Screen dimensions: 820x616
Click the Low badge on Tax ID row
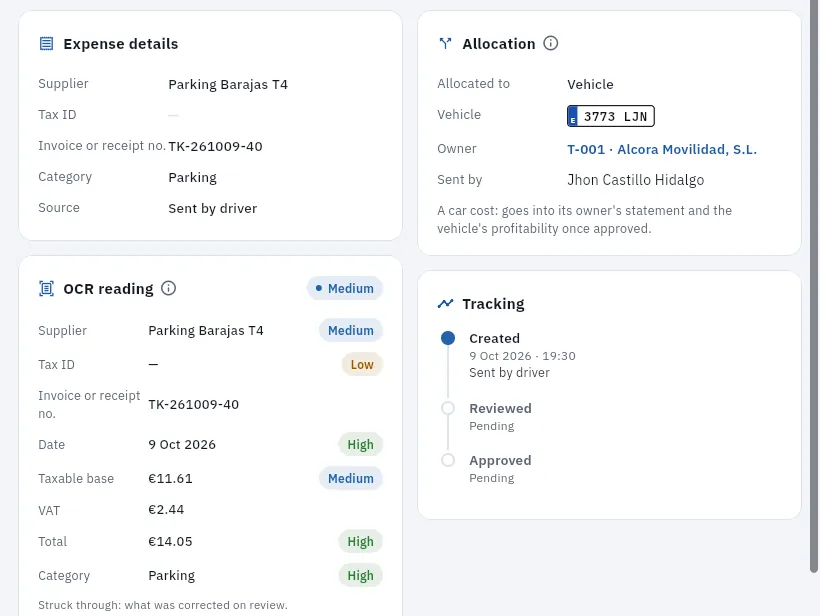(x=362, y=364)
